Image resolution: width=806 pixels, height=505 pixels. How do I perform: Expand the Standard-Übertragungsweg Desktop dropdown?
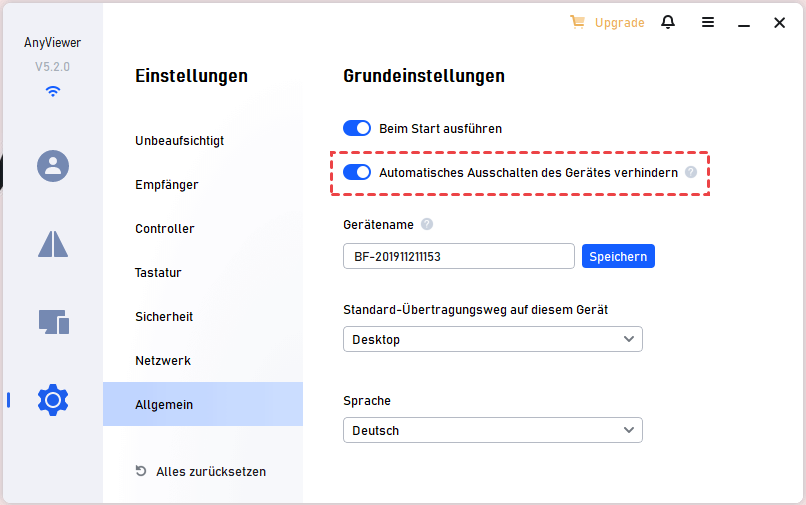tap(492, 339)
